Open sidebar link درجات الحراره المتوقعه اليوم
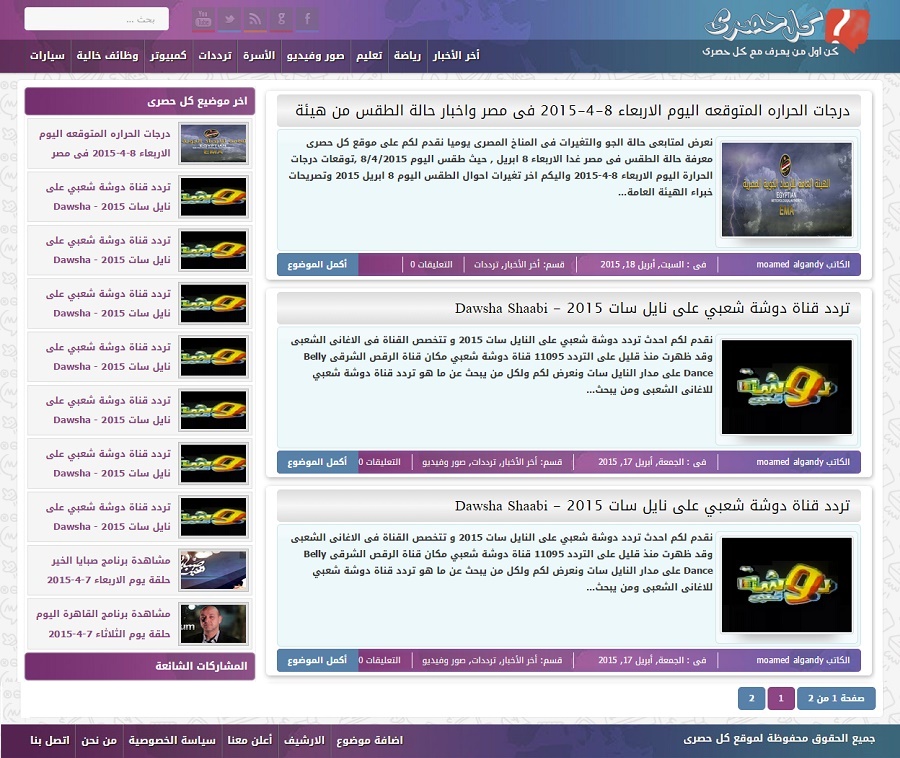Image resolution: width=900 pixels, height=758 pixels. pyautogui.click(x=104, y=143)
